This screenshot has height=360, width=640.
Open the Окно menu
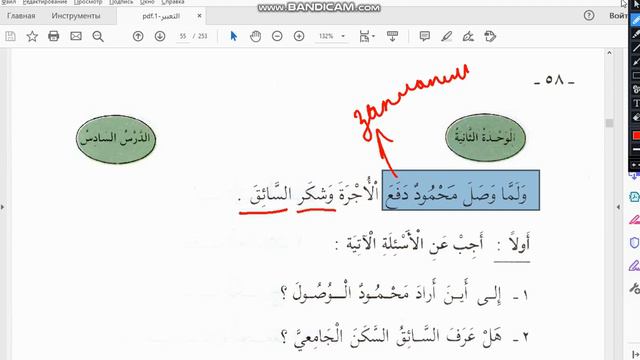(x=147, y=2)
